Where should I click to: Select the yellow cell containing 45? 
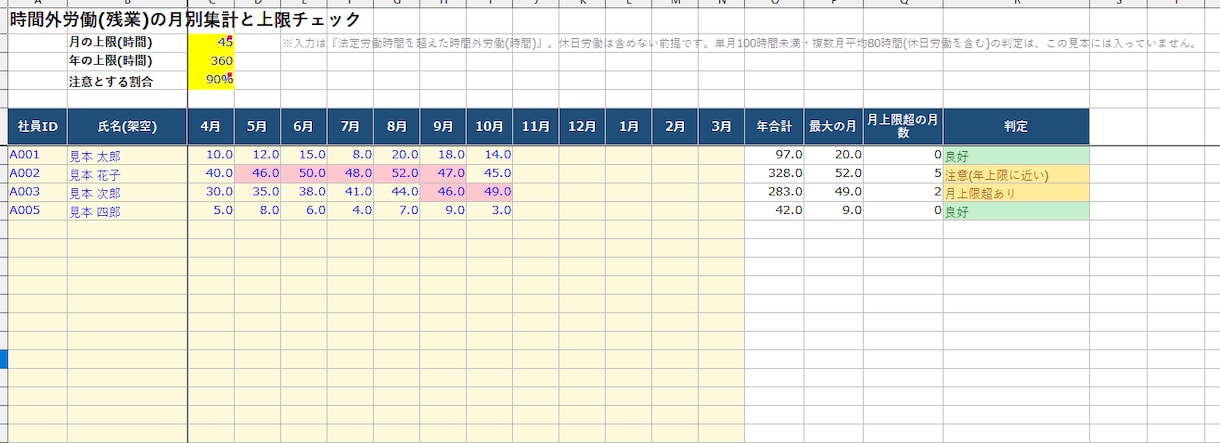coord(211,42)
